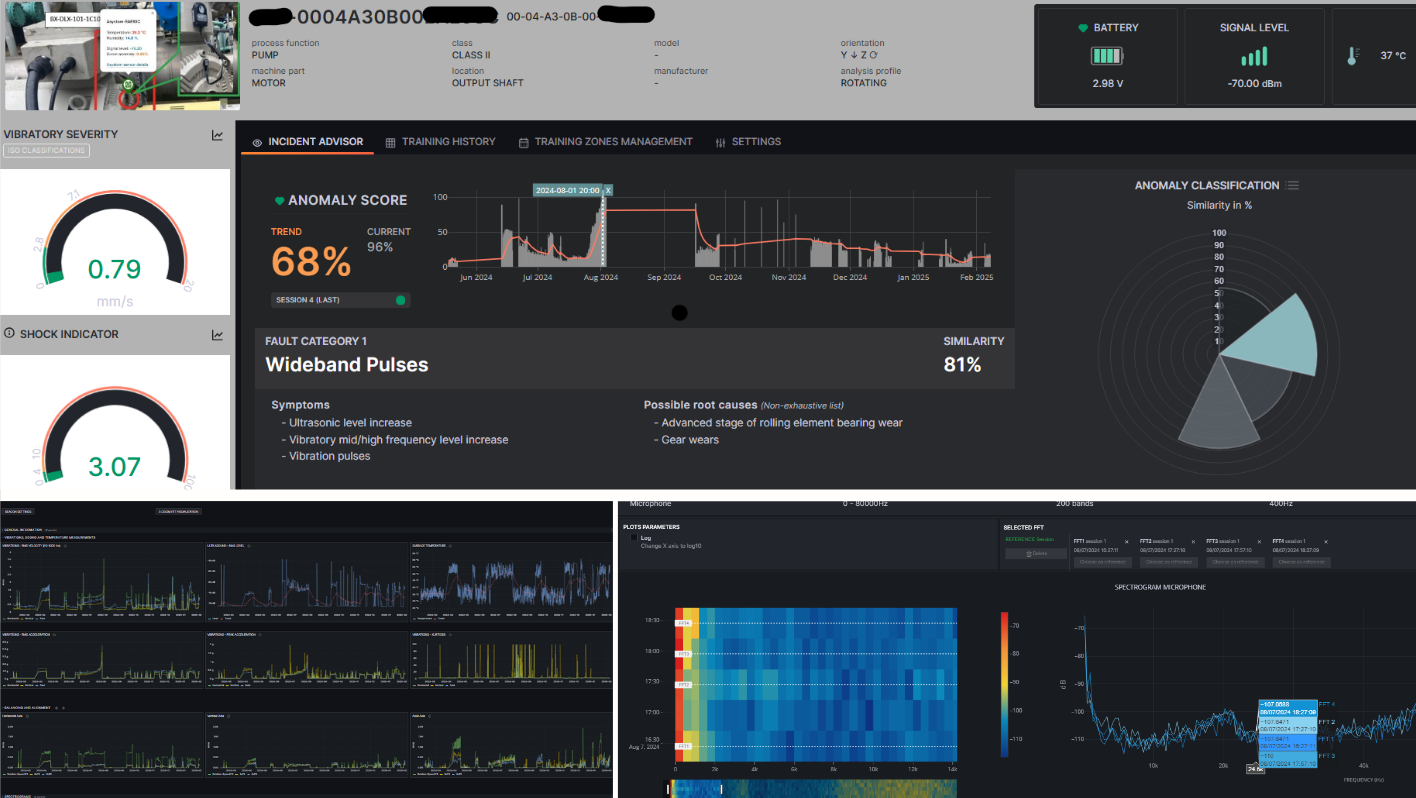Open the Vibratory Severity chart icon
The image size is (1416, 798).
coord(217,135)
